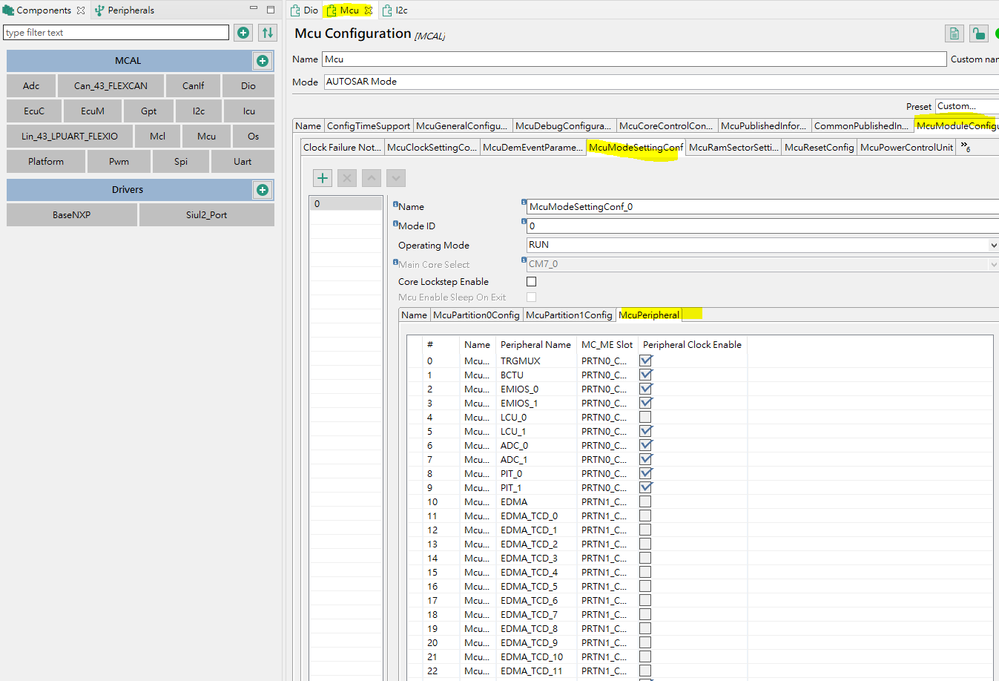Open the McuResetConfig tab
This screenshot has height=681, width=999.
click(819, 148)
